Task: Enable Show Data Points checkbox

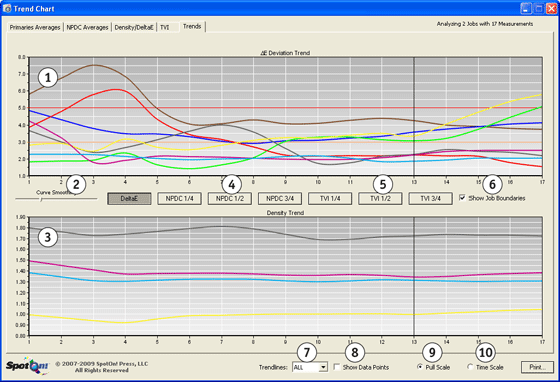Action: [336, 367]
